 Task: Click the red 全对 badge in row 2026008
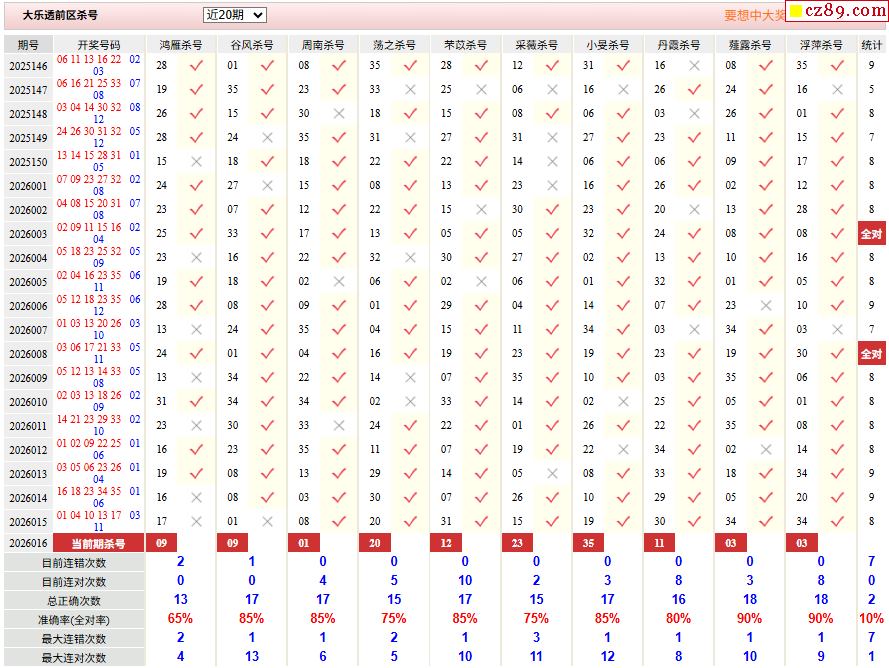point(871,354)
